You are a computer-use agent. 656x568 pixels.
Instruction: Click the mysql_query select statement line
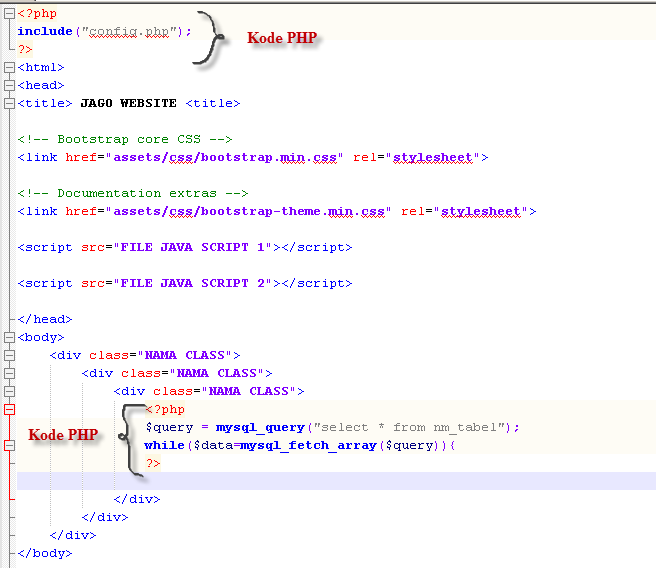[x=332, y=427]
